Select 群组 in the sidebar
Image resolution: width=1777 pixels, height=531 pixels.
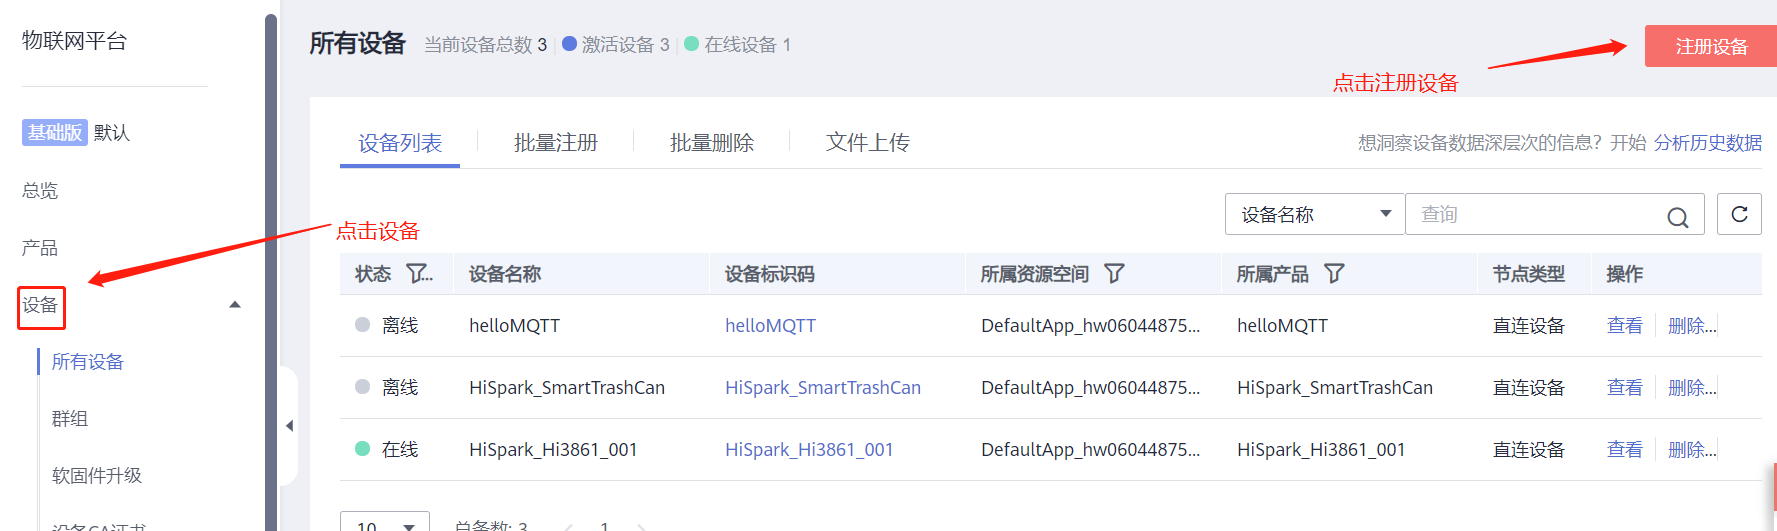click(70, 419)
